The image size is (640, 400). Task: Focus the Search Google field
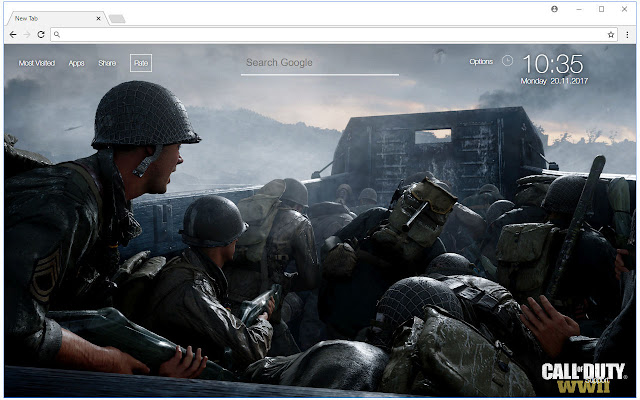(320, 64)
